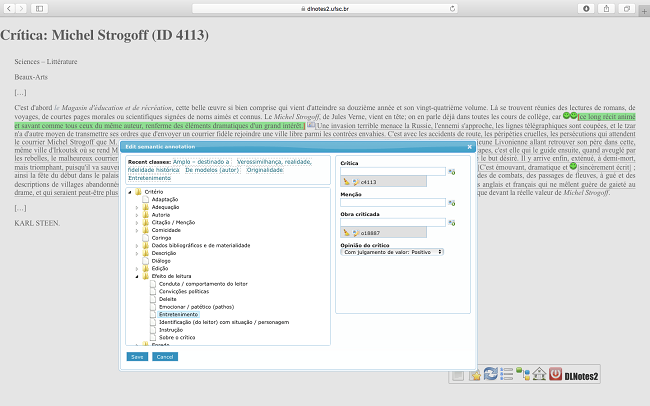Click the search icon next to Crítica field
Viewport: 650px width, 406px height.
coord(453,172)
